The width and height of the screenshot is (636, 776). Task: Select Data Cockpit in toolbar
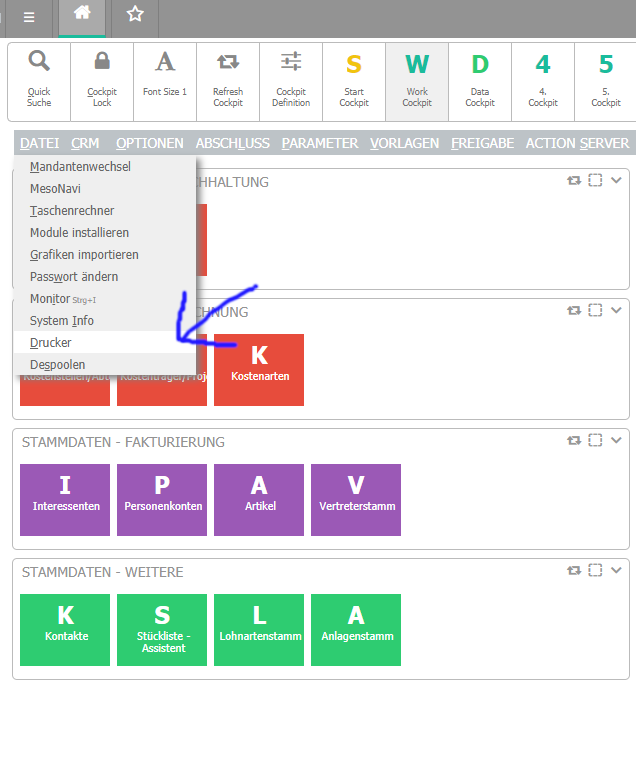[x=480, y=75]
